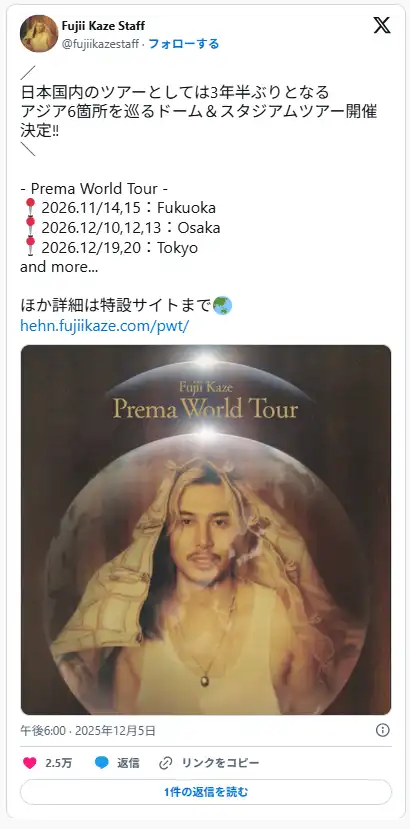The width and height of the screenshot is (410, 829).
Task: Click the 2.5万 likes count
Action: click(x=59, y=763)
